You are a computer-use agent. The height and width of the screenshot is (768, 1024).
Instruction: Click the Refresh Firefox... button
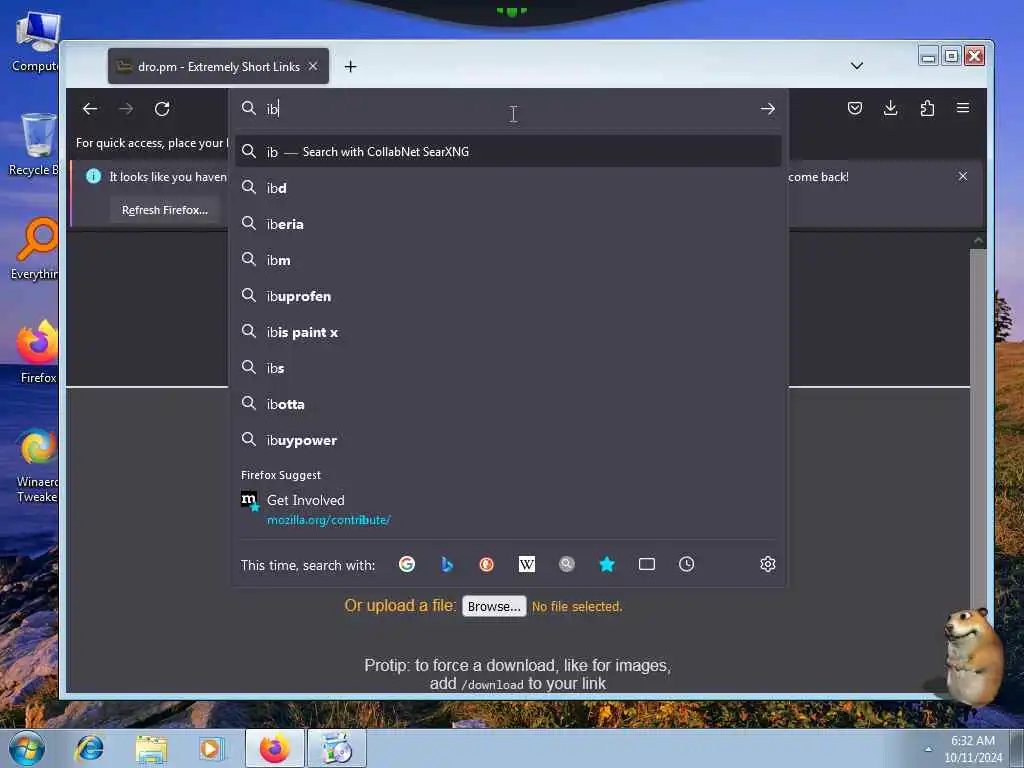[165, 210]
